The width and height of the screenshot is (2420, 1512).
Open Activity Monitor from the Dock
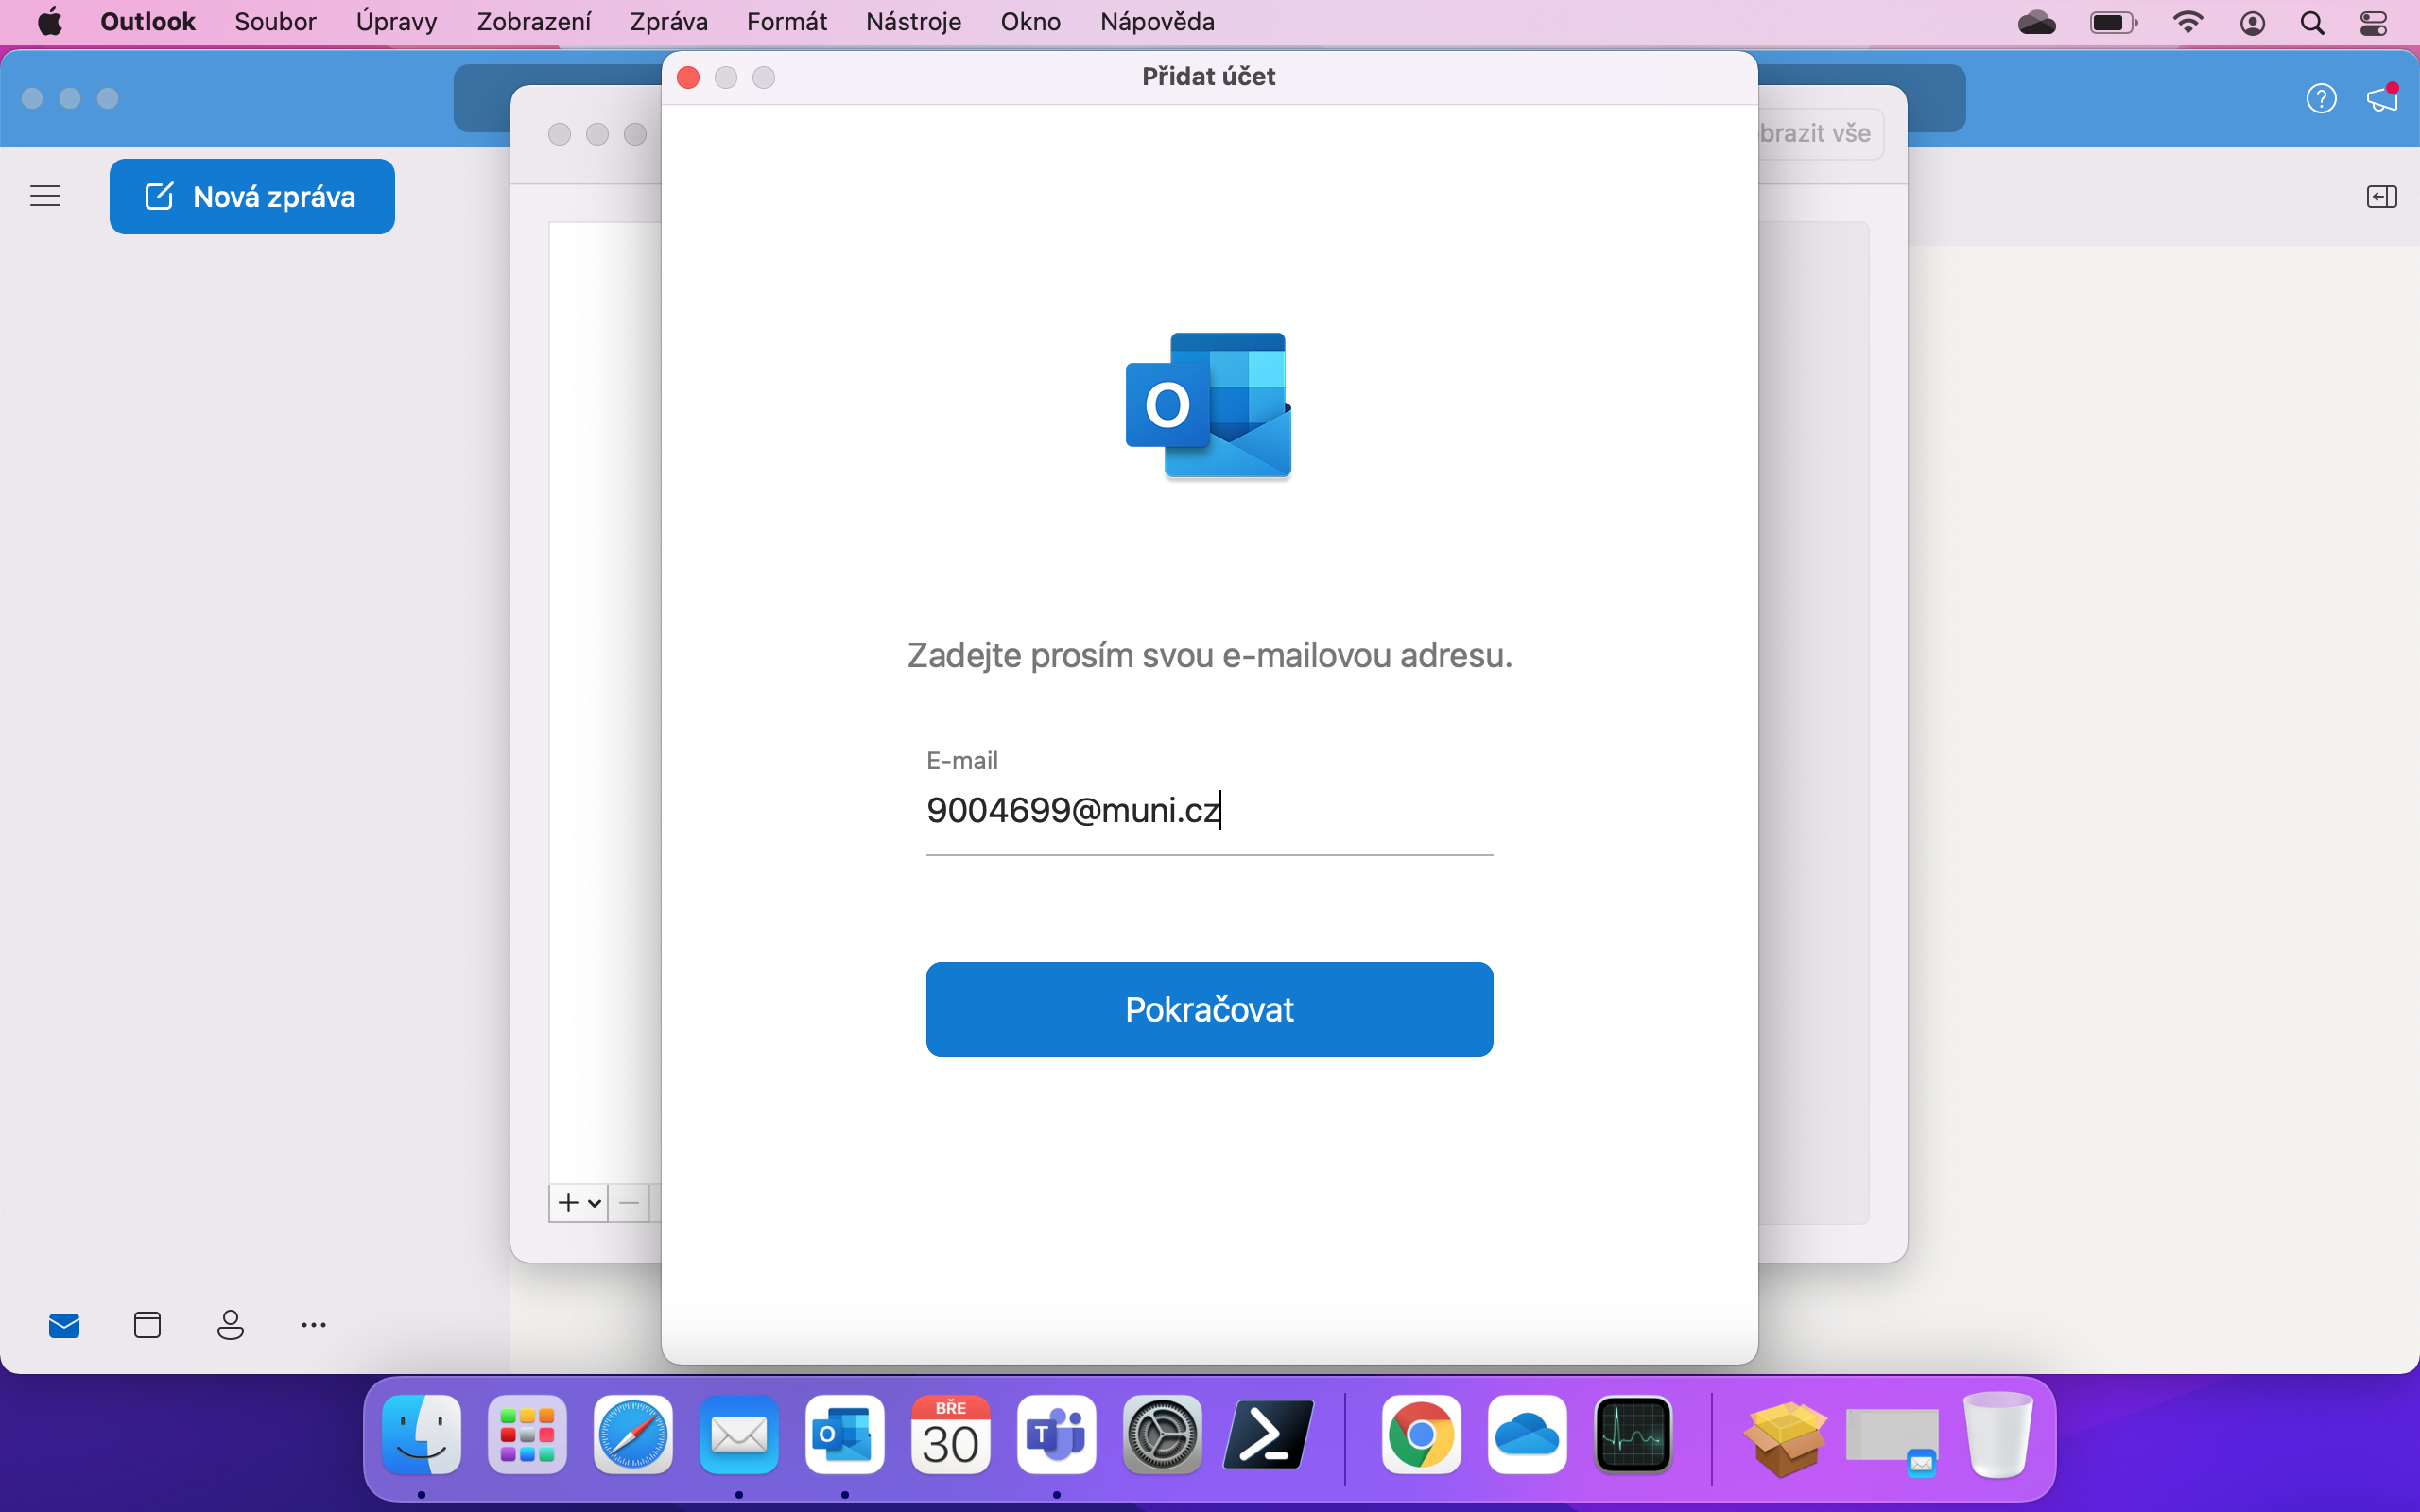point(1633,1435)
